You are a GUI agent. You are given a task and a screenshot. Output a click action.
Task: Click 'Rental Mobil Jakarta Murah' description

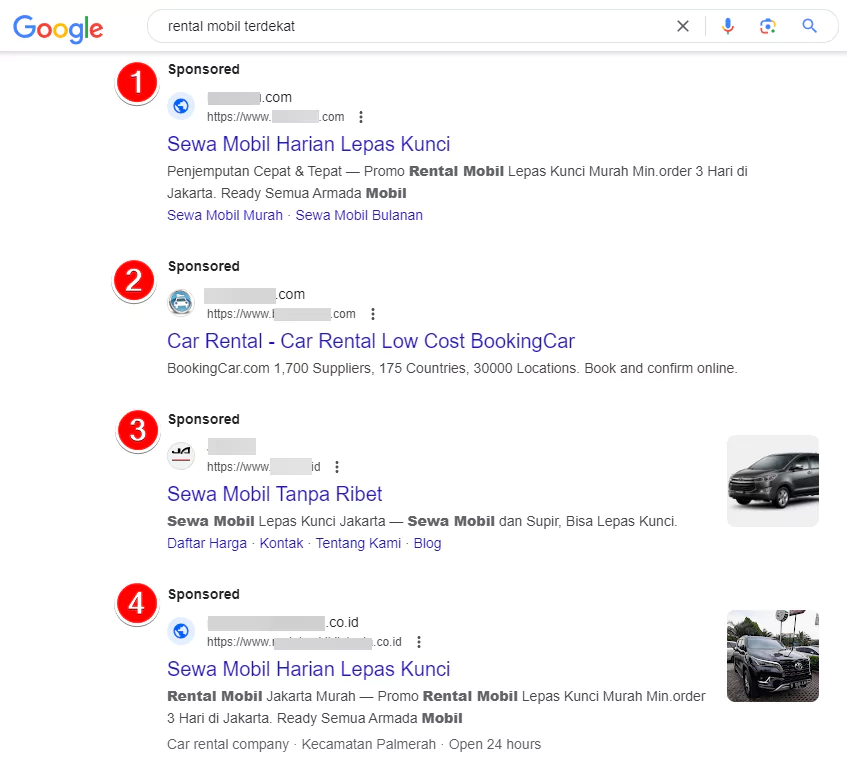click(436, 707)
